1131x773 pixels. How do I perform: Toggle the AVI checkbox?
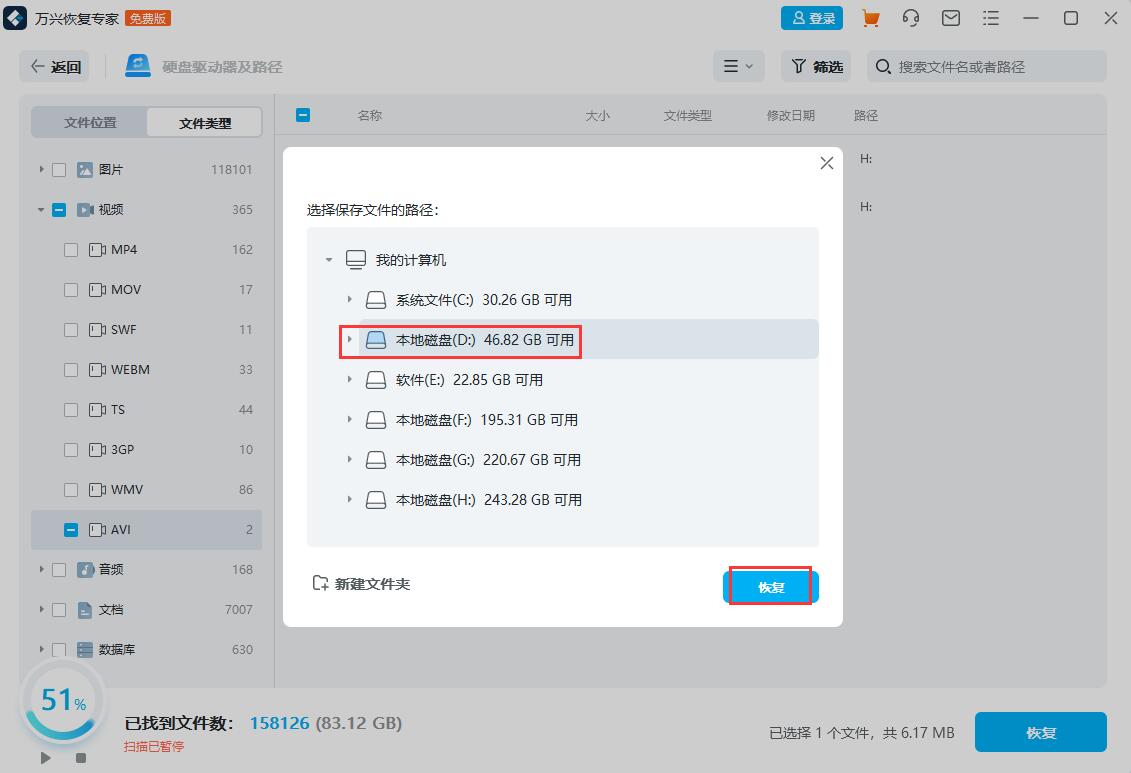[x=71, y=530]
